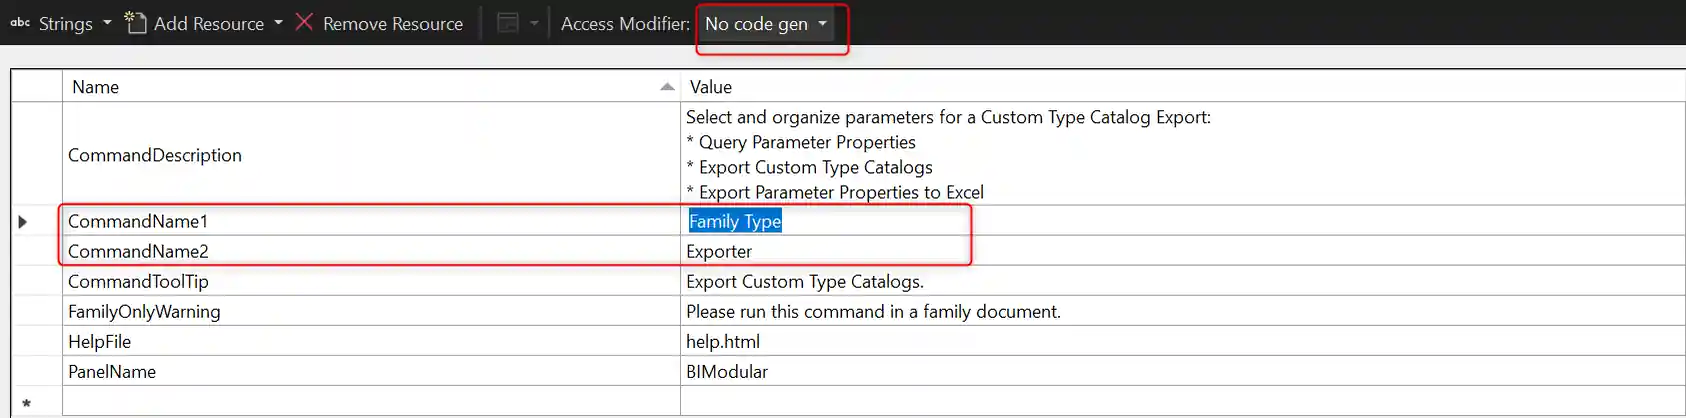Open the Access Modifier 'No code gen' dropdown
The width and height of the screenshot is (1686, 418).
coord(766,23)
